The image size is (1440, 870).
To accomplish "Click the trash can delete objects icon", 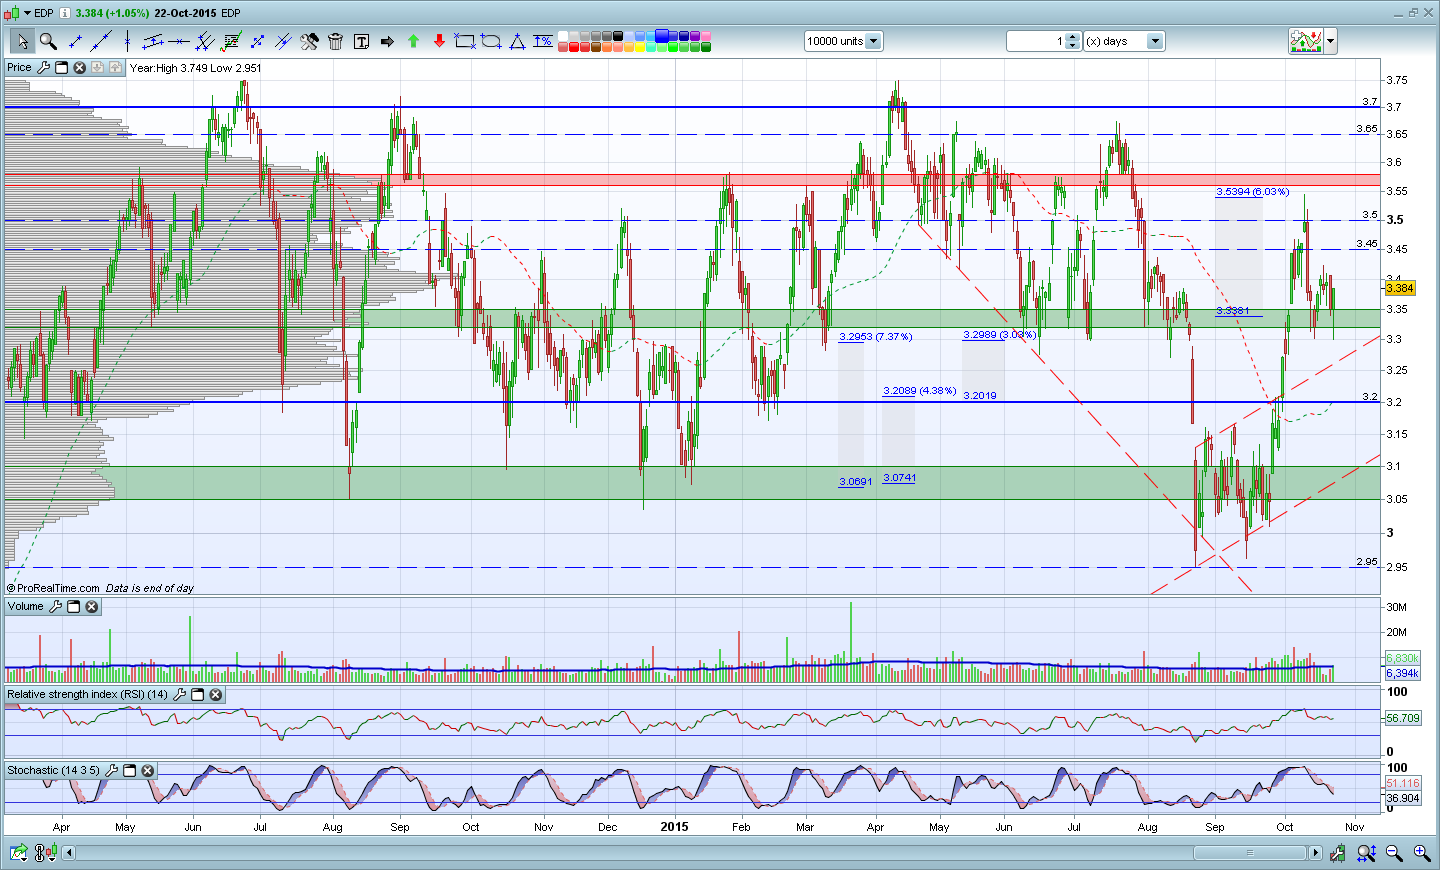I will coord(335,41).
